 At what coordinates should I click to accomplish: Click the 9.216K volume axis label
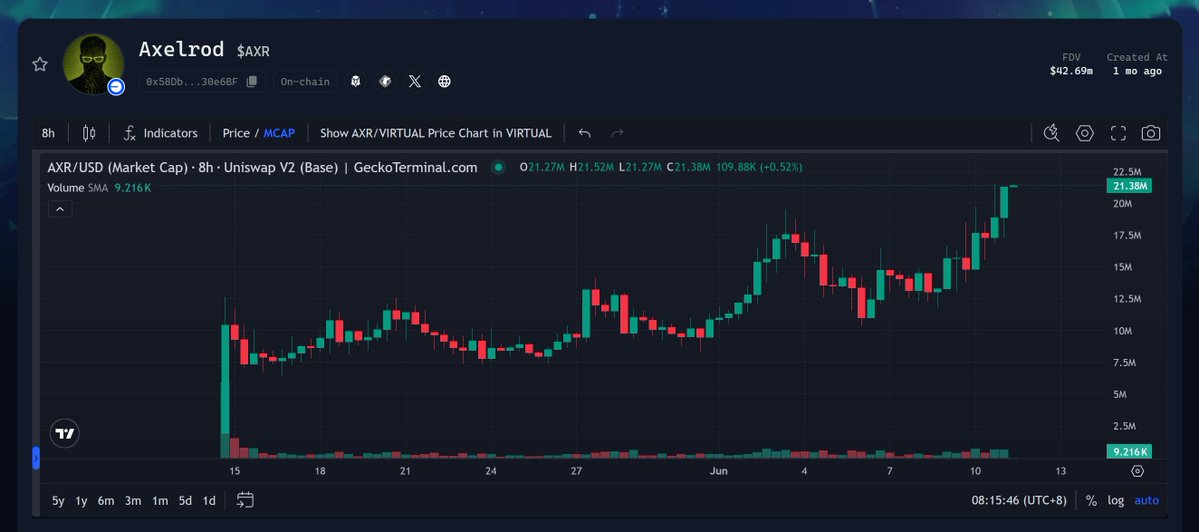coord(1129,451)
